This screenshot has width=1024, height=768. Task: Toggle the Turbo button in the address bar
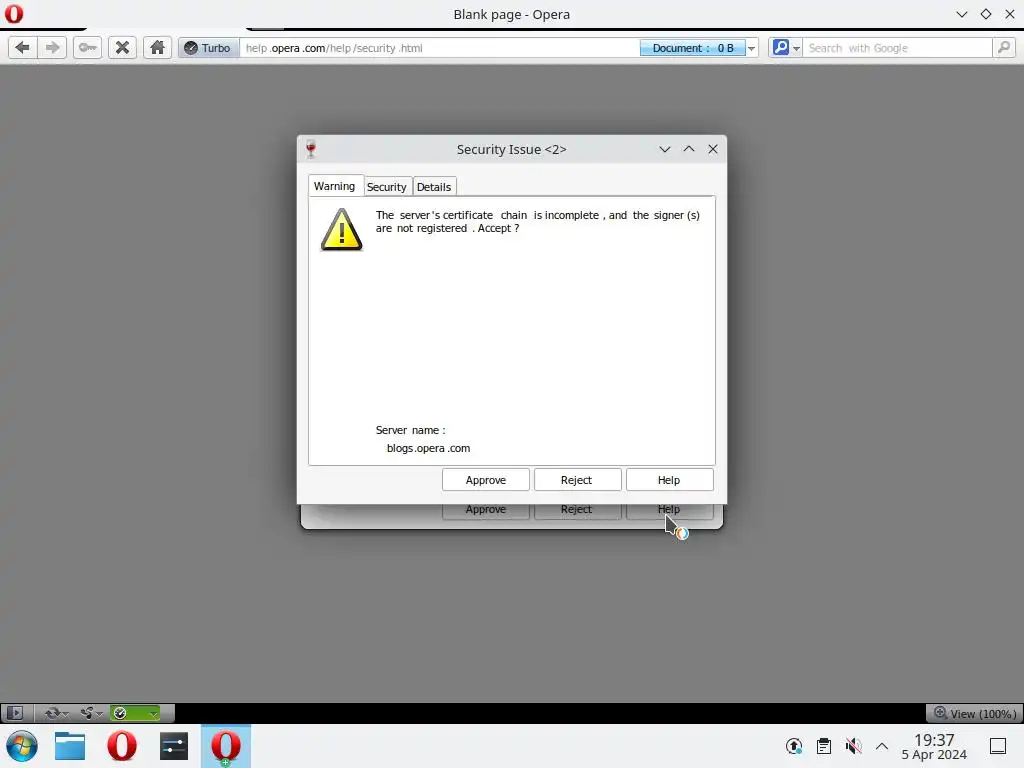pyautogui.click(x=209, y=48)
